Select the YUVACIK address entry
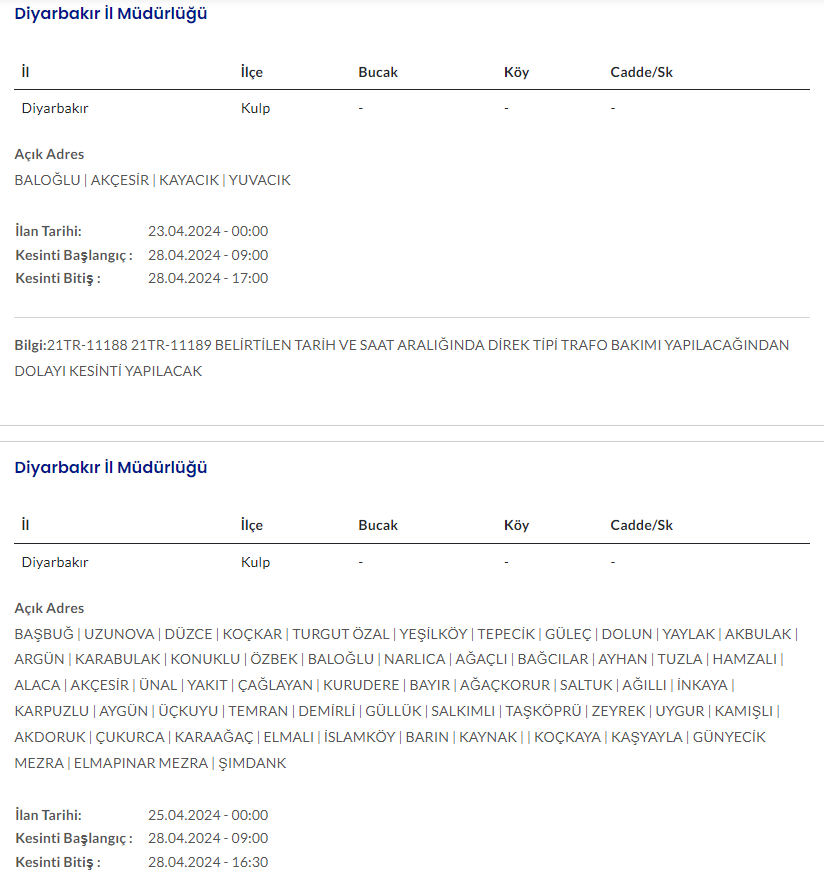 click(259, 180)
